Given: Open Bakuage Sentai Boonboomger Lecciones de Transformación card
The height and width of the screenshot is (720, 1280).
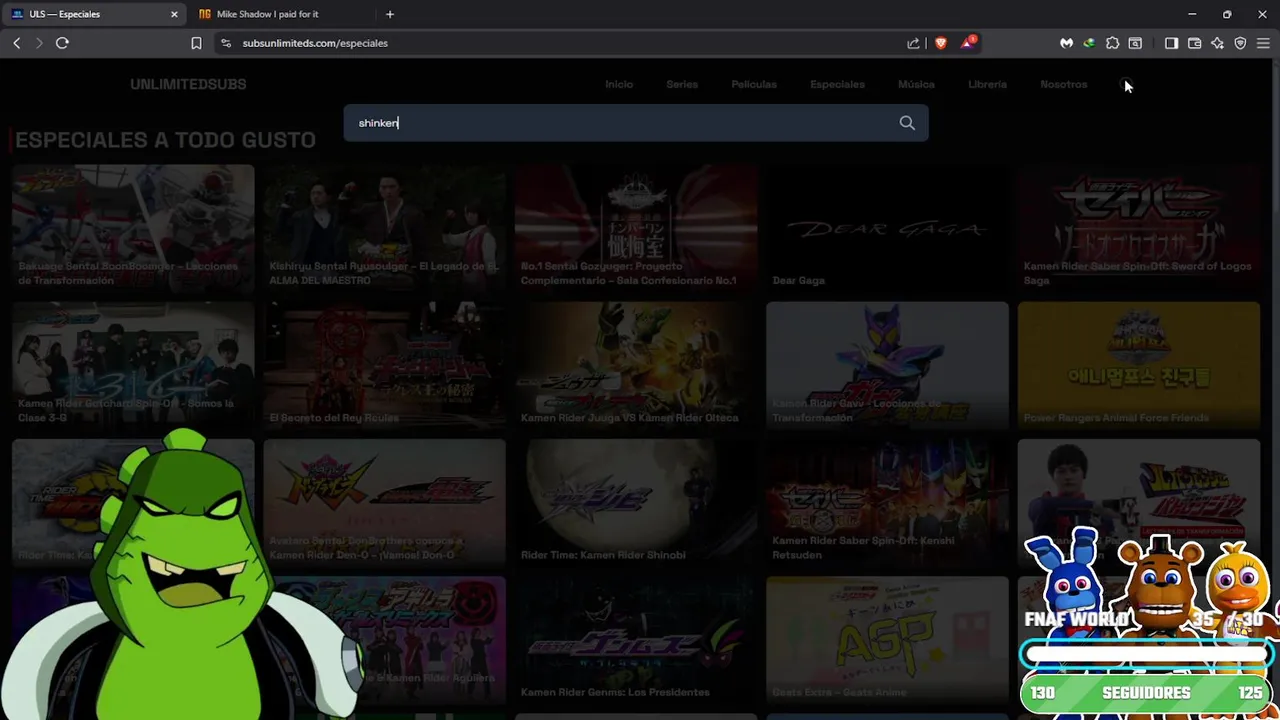Looking at the screenshot, I should pos(133,229).
